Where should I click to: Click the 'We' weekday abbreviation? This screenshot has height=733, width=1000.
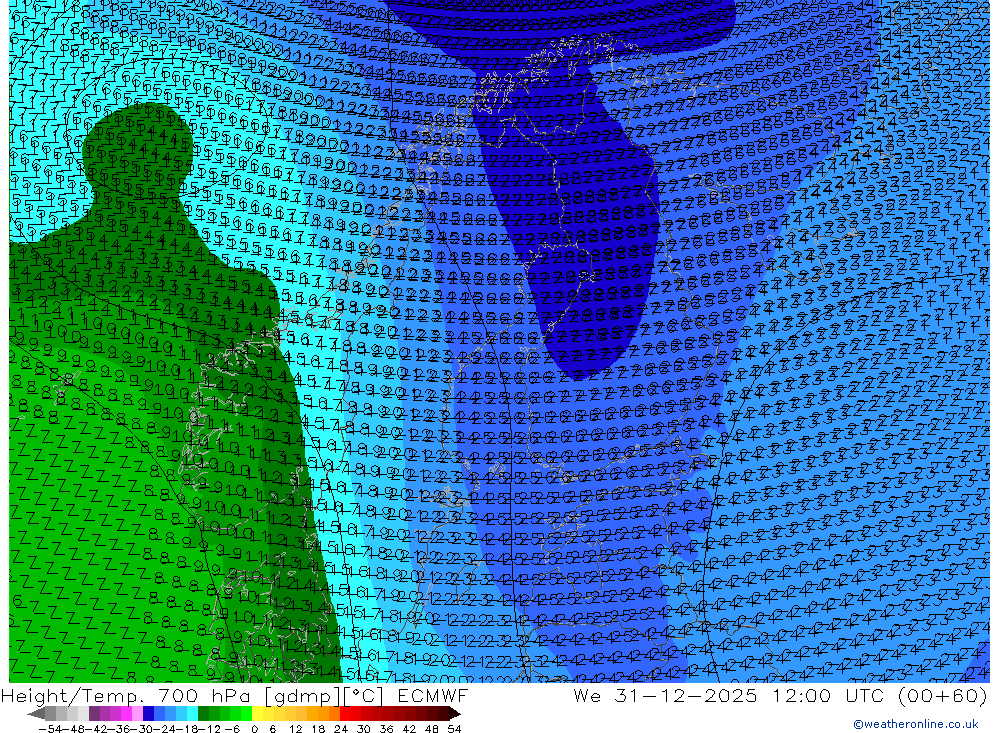point(586,695)
